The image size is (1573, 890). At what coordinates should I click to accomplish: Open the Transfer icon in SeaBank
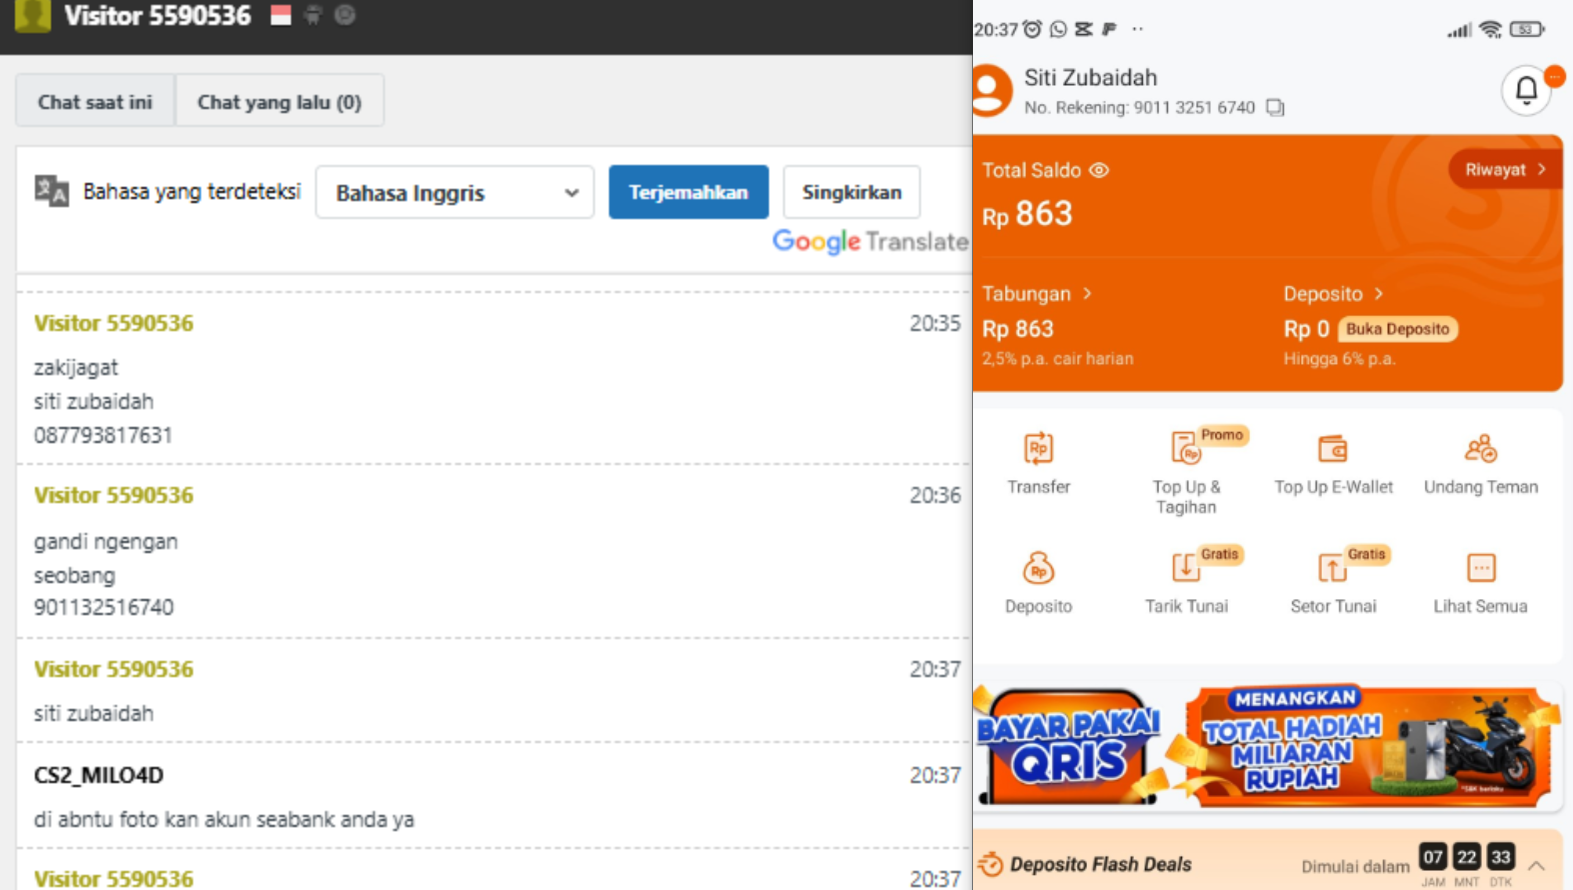pyautogui.click(x=1038, y=449)
